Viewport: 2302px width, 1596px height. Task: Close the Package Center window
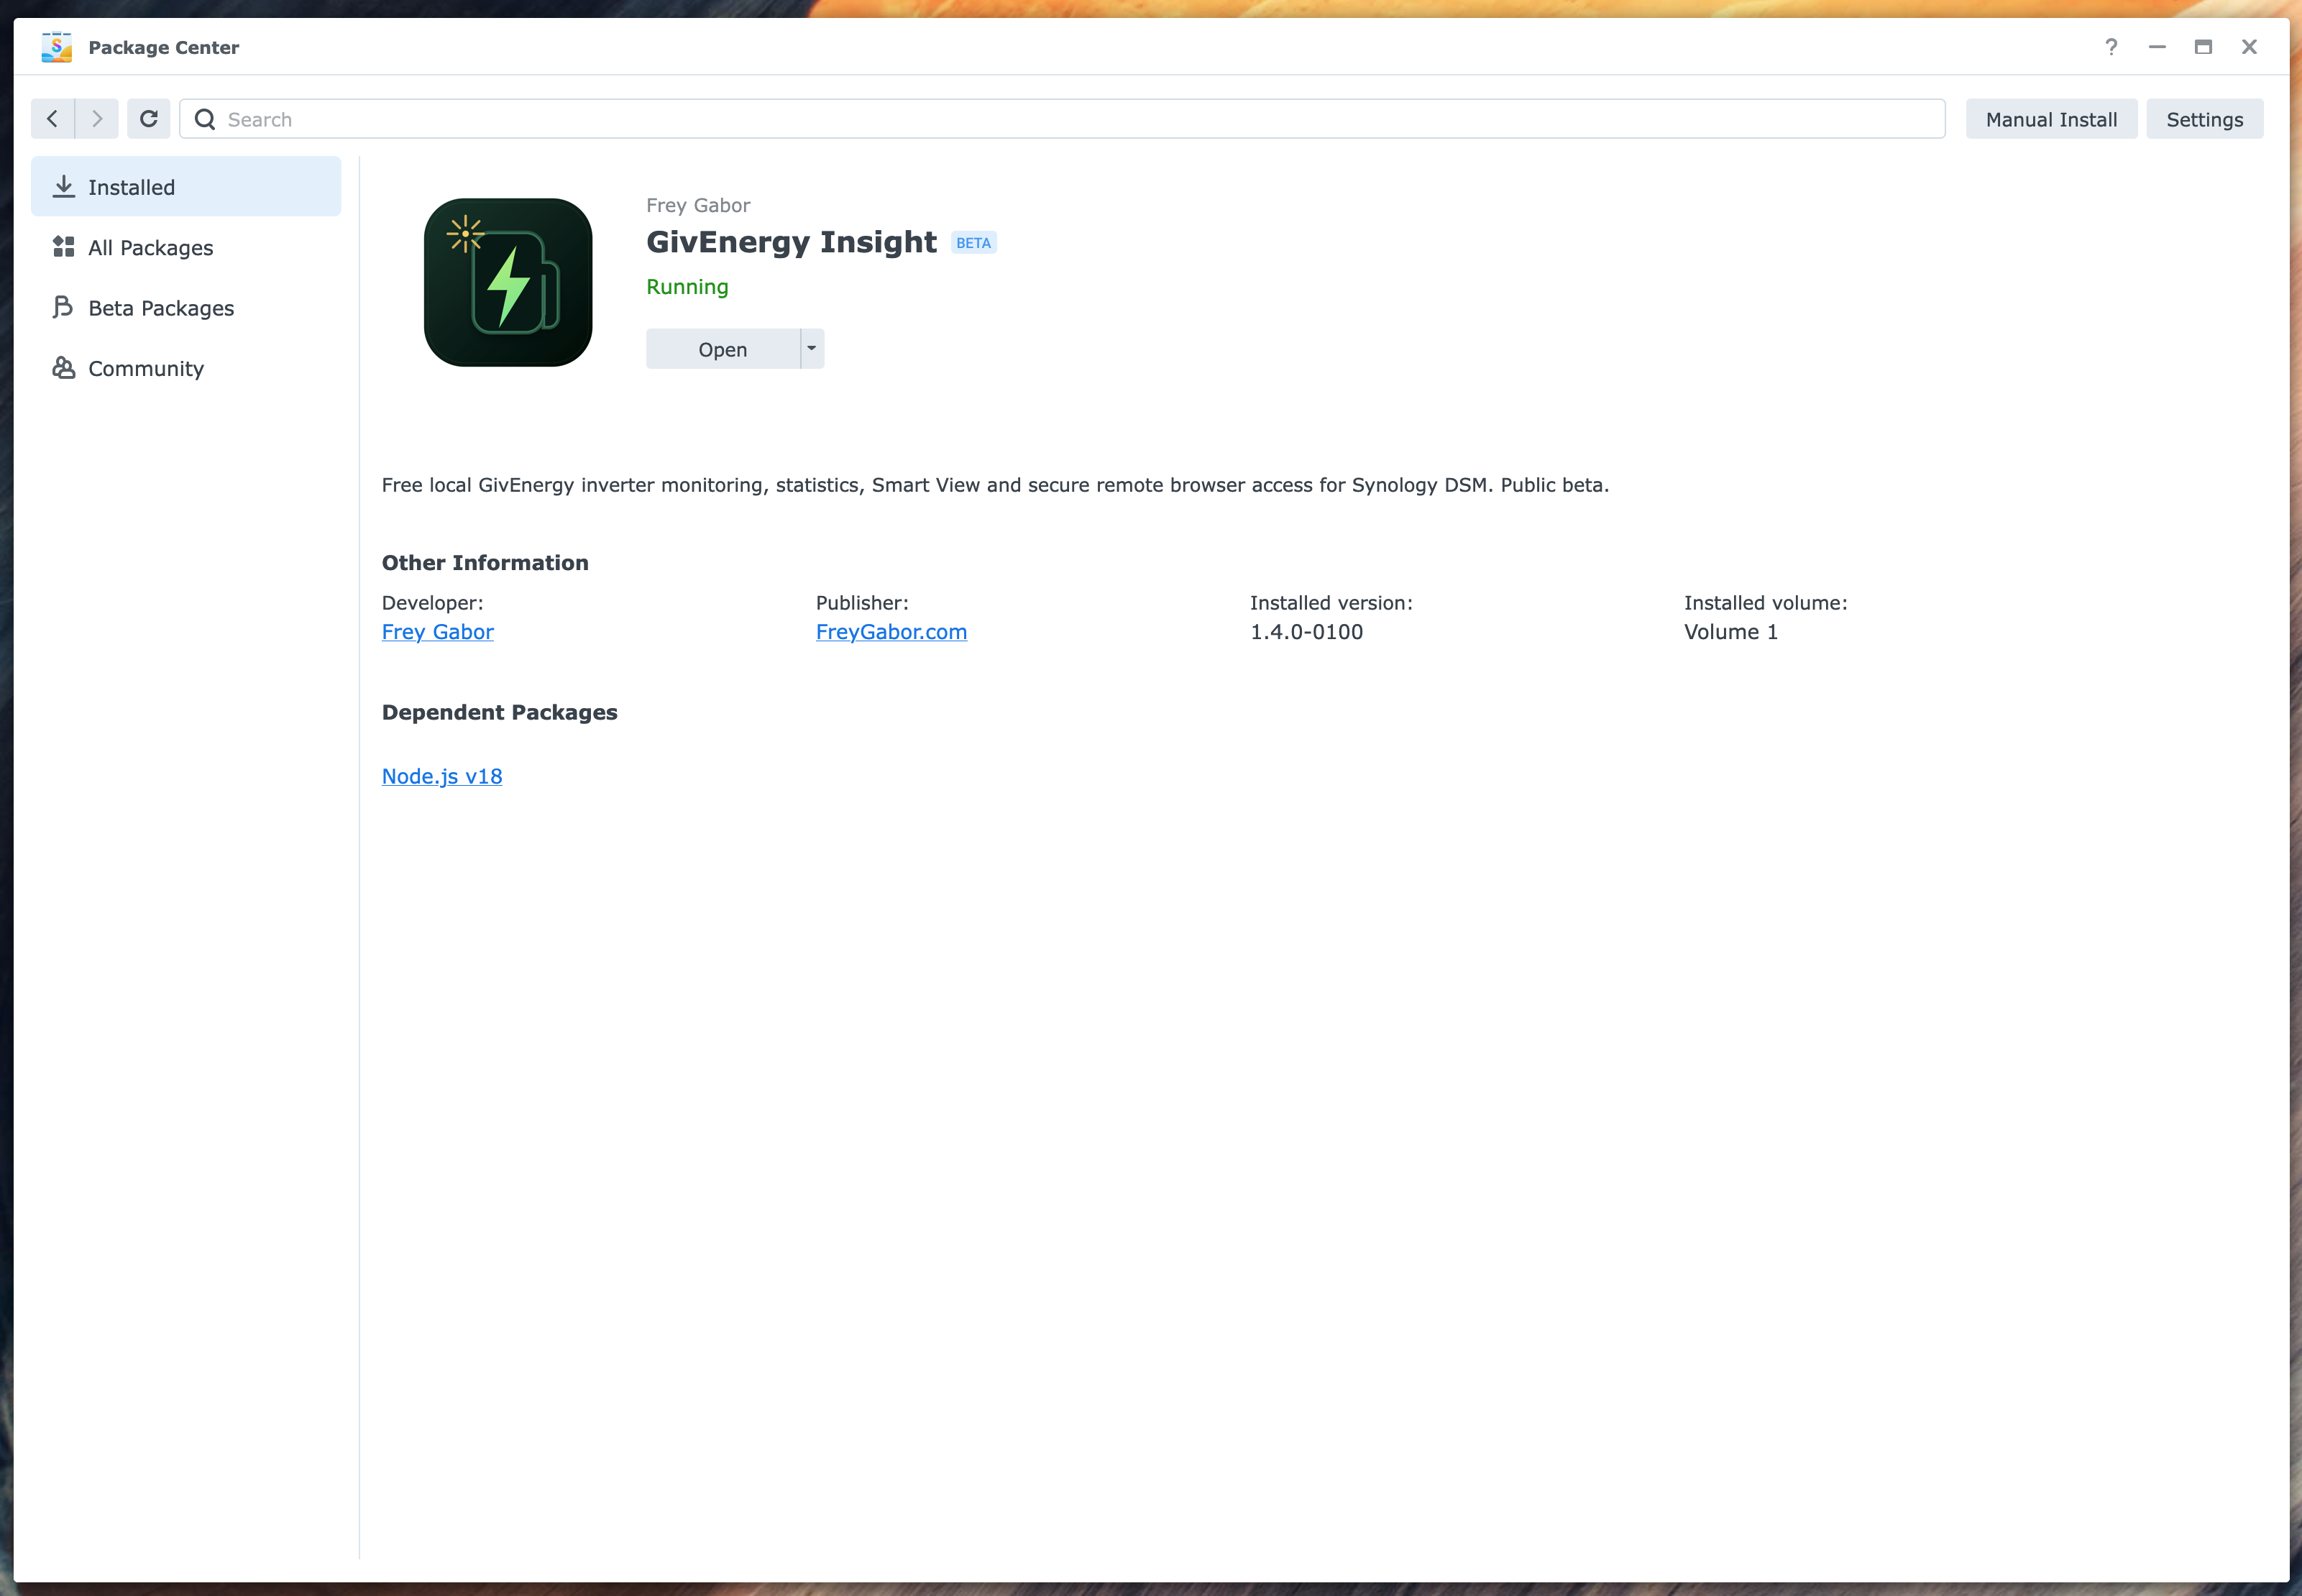pos(2249,47)
